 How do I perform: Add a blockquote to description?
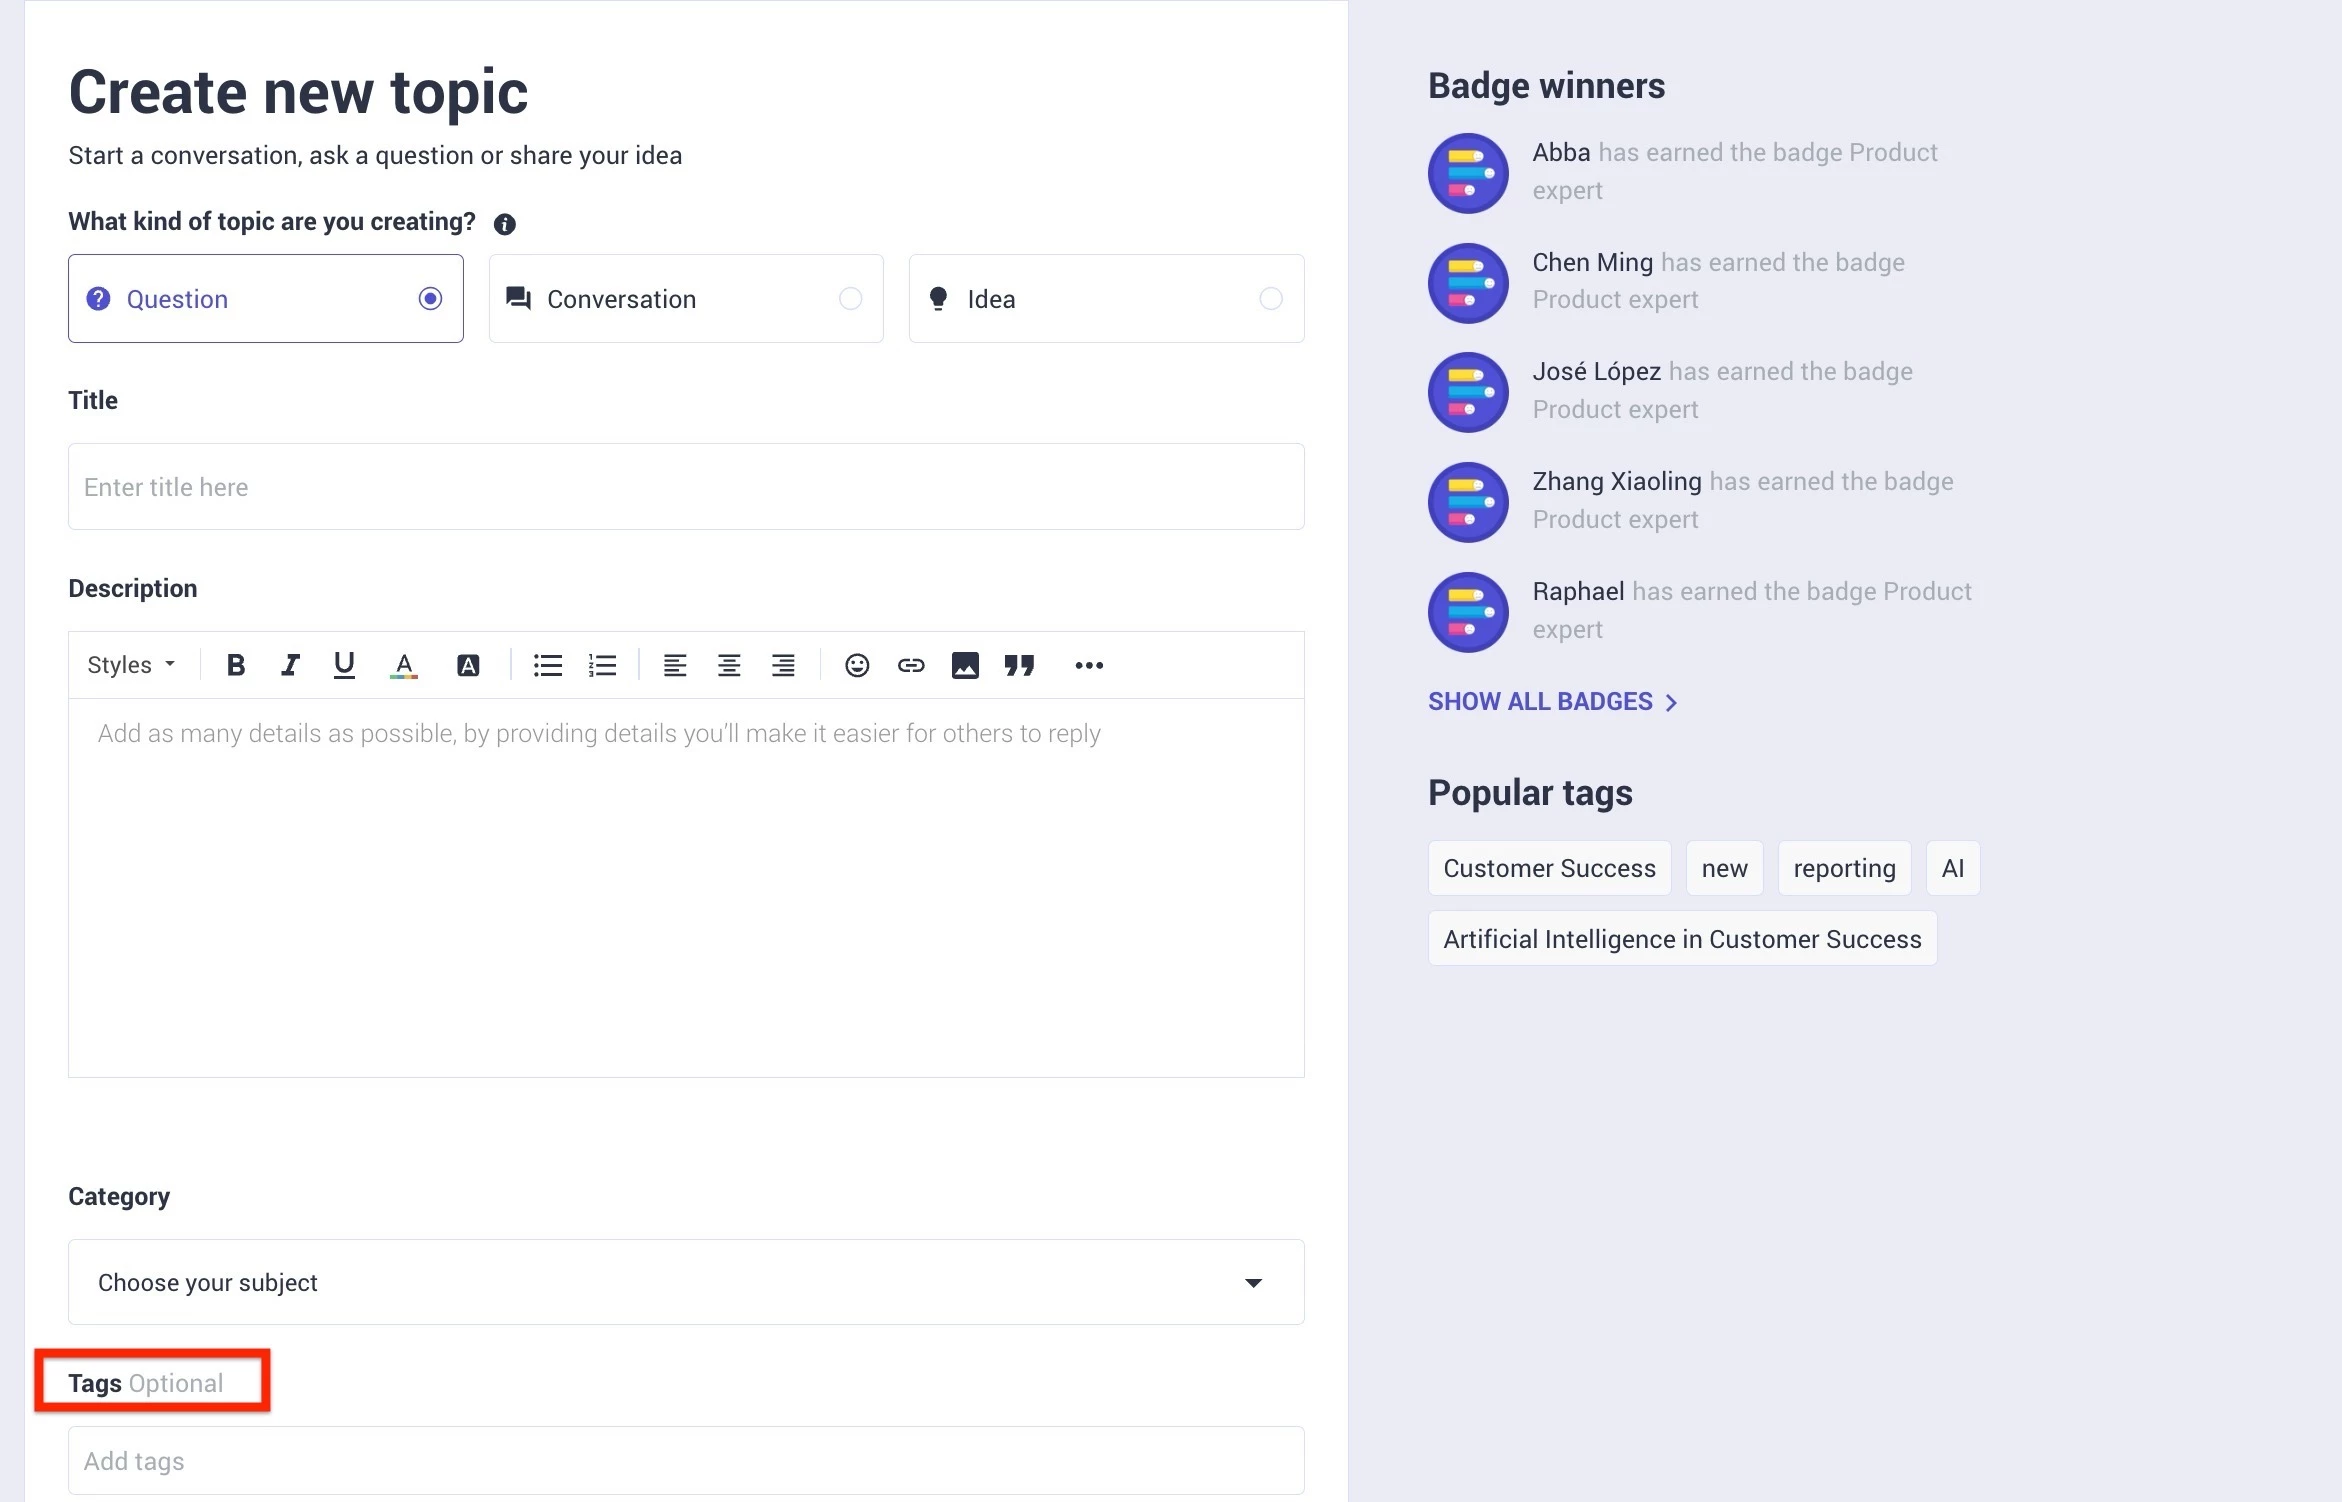click(1019, 665)
